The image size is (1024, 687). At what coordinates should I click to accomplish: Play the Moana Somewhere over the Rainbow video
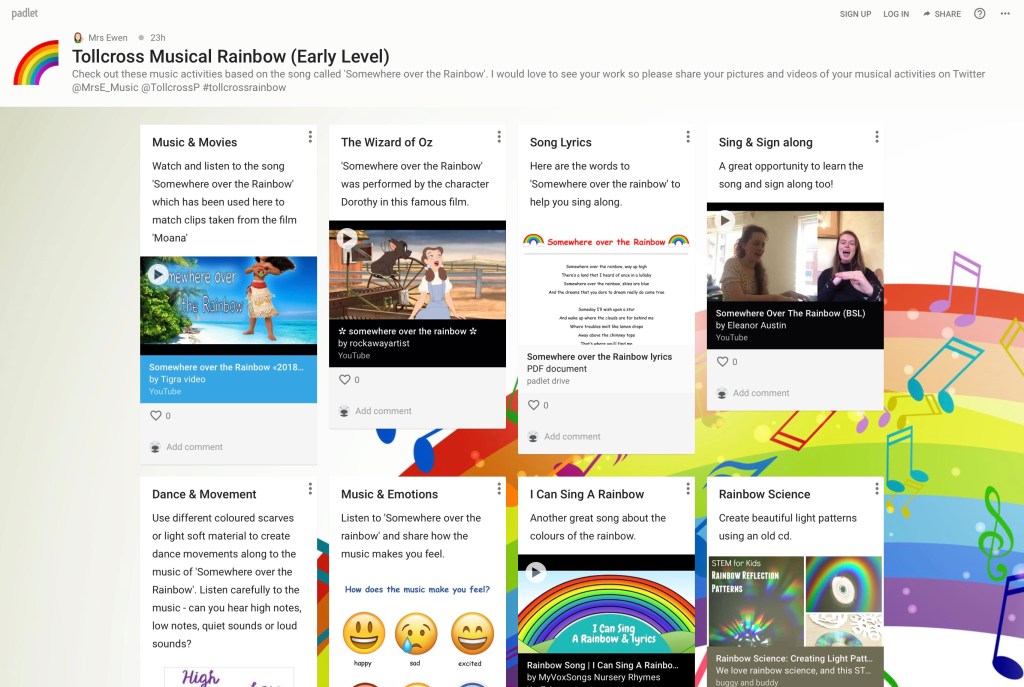pos(158,273)
